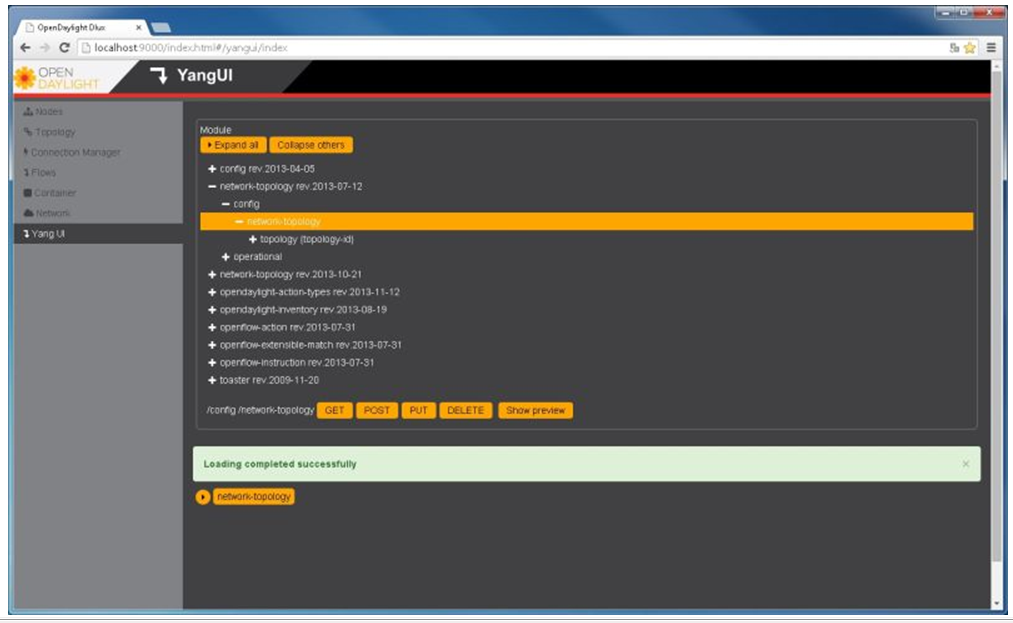Click the OpenDaylight logo
This screenshot has height=623, width=1013.
pyautogui.click(x=57, y=78)
